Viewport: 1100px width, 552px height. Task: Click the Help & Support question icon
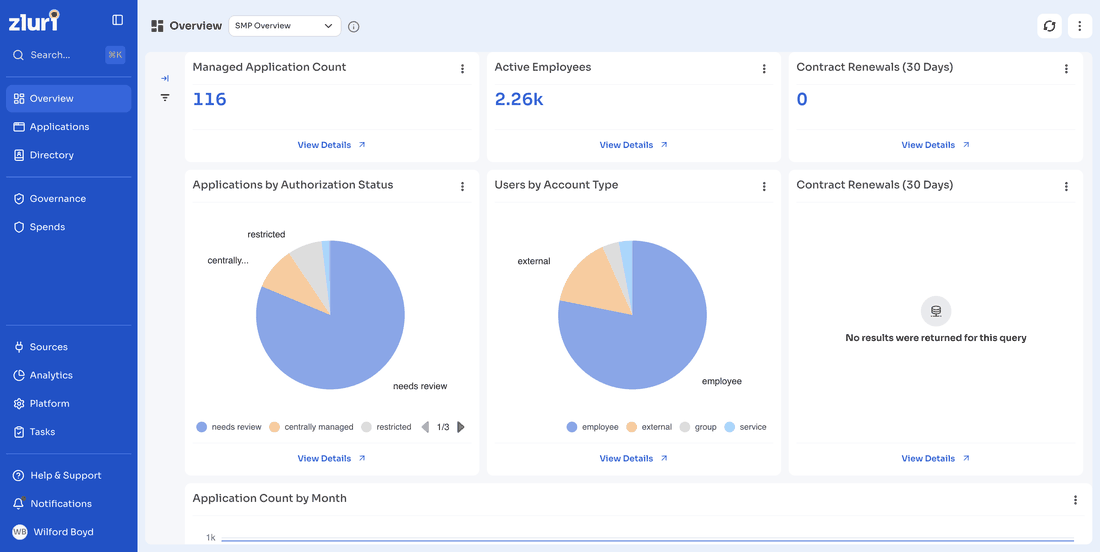19,476
